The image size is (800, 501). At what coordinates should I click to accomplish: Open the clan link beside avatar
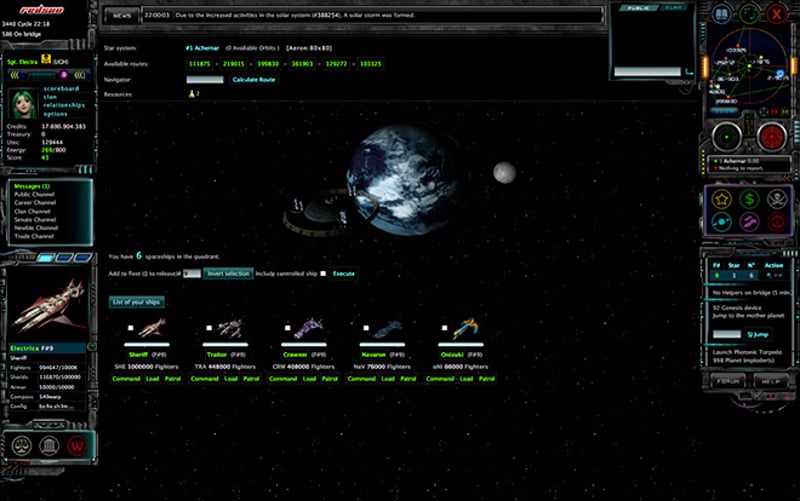[x=50, y=96]
